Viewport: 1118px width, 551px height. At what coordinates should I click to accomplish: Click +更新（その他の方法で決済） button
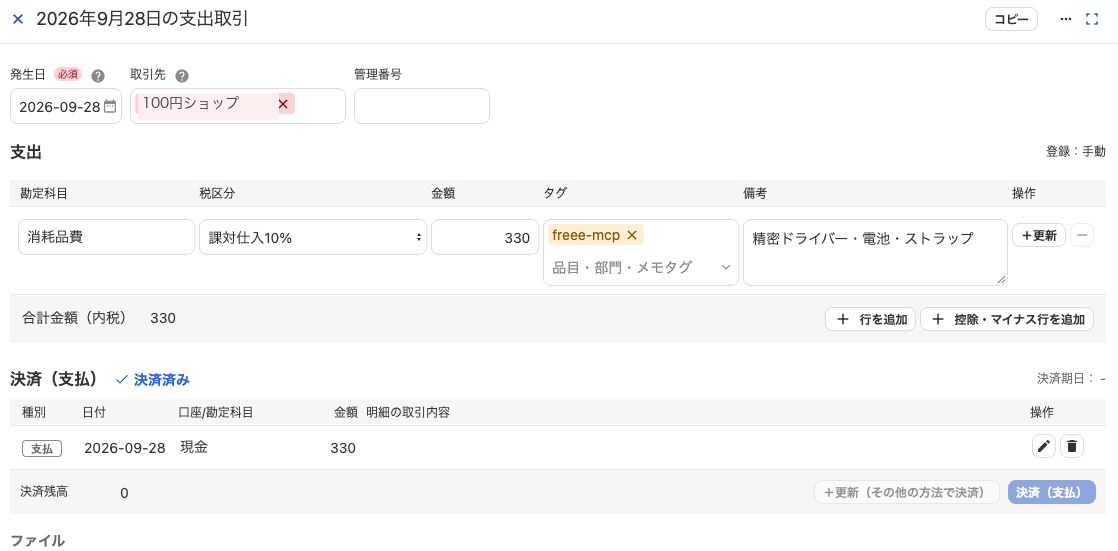(x=907, y=492)
